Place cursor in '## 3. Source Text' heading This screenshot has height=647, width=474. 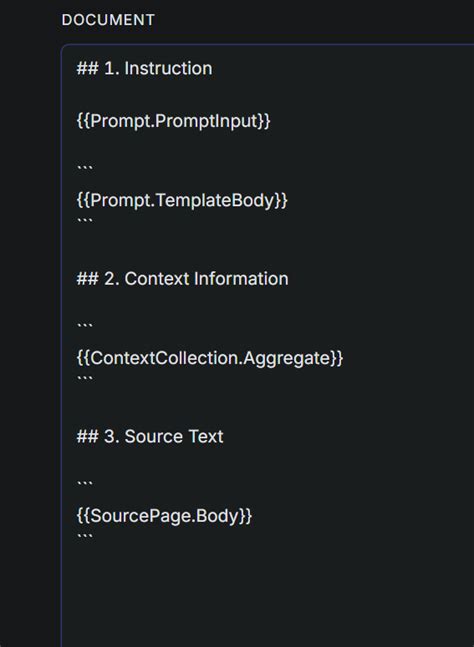150,437
